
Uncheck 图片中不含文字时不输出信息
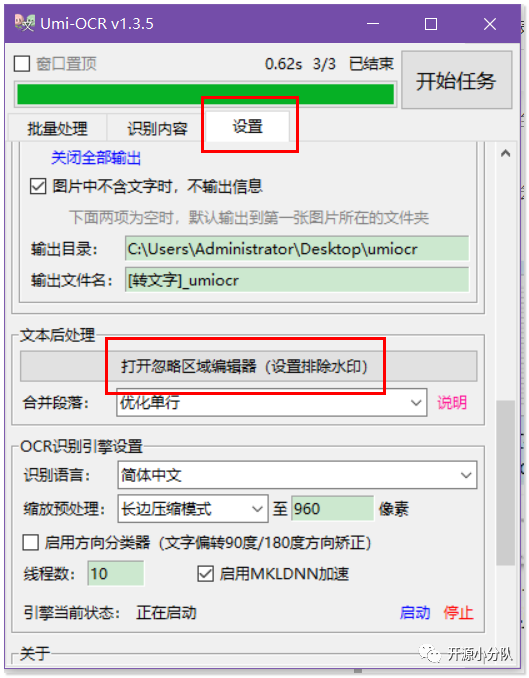click(x=38, y=186)
